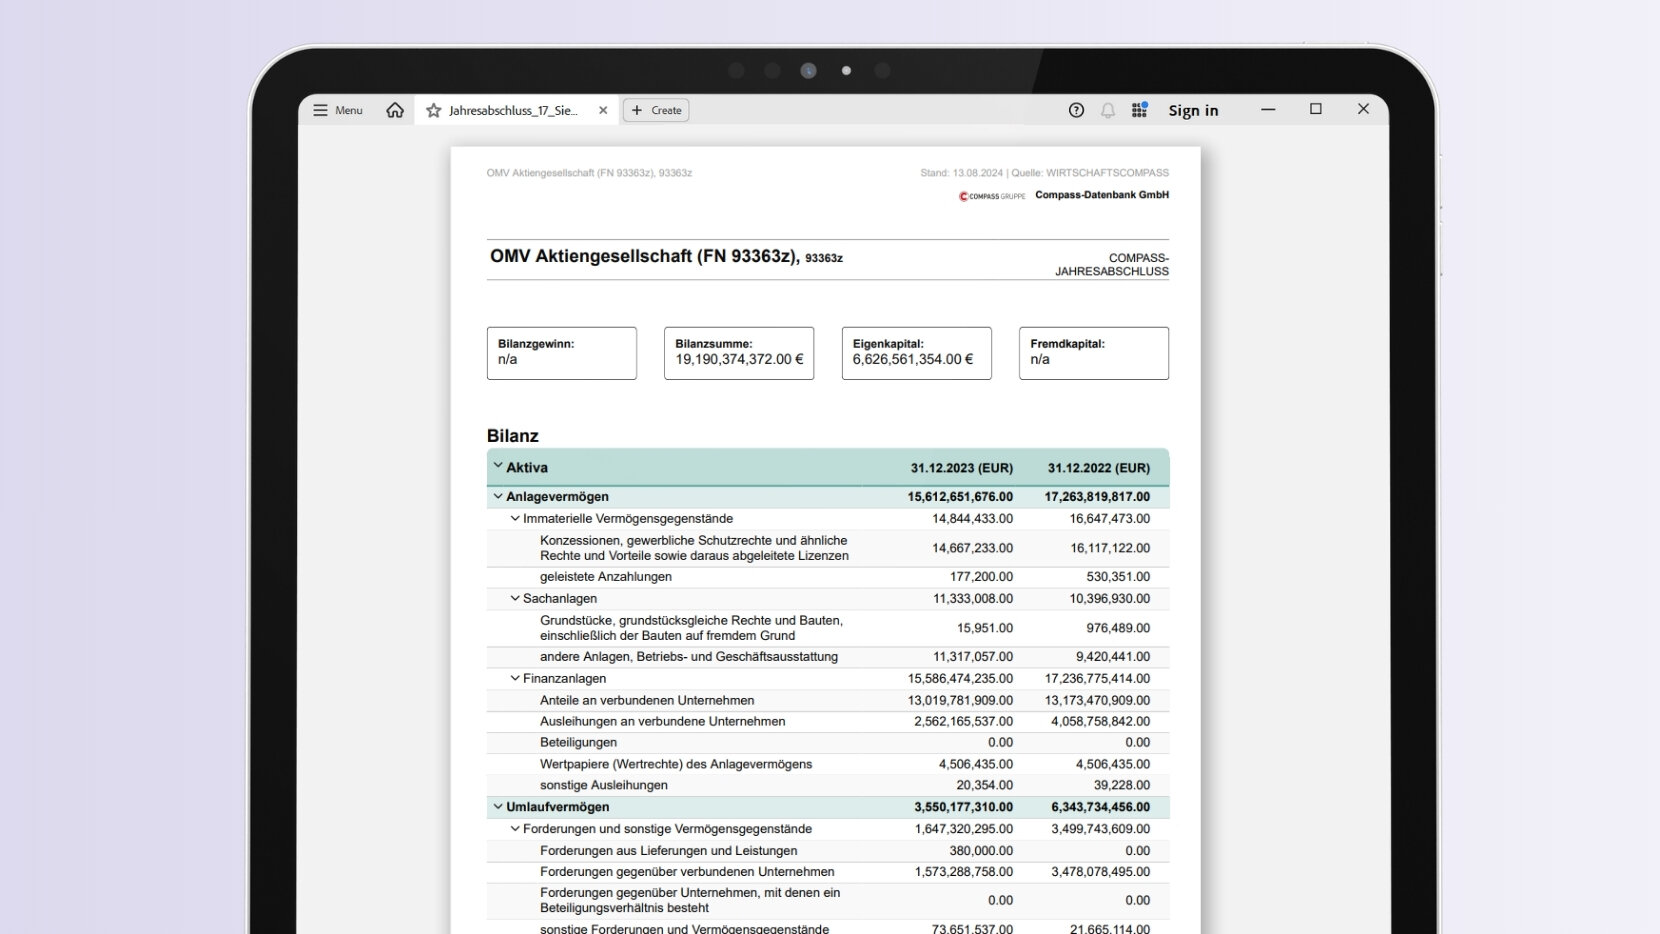Image resolution: width=1660 pixels, height=934 pixels.
Task: Collapse the Sachanlagen chevron
Action: pos(515,598)
